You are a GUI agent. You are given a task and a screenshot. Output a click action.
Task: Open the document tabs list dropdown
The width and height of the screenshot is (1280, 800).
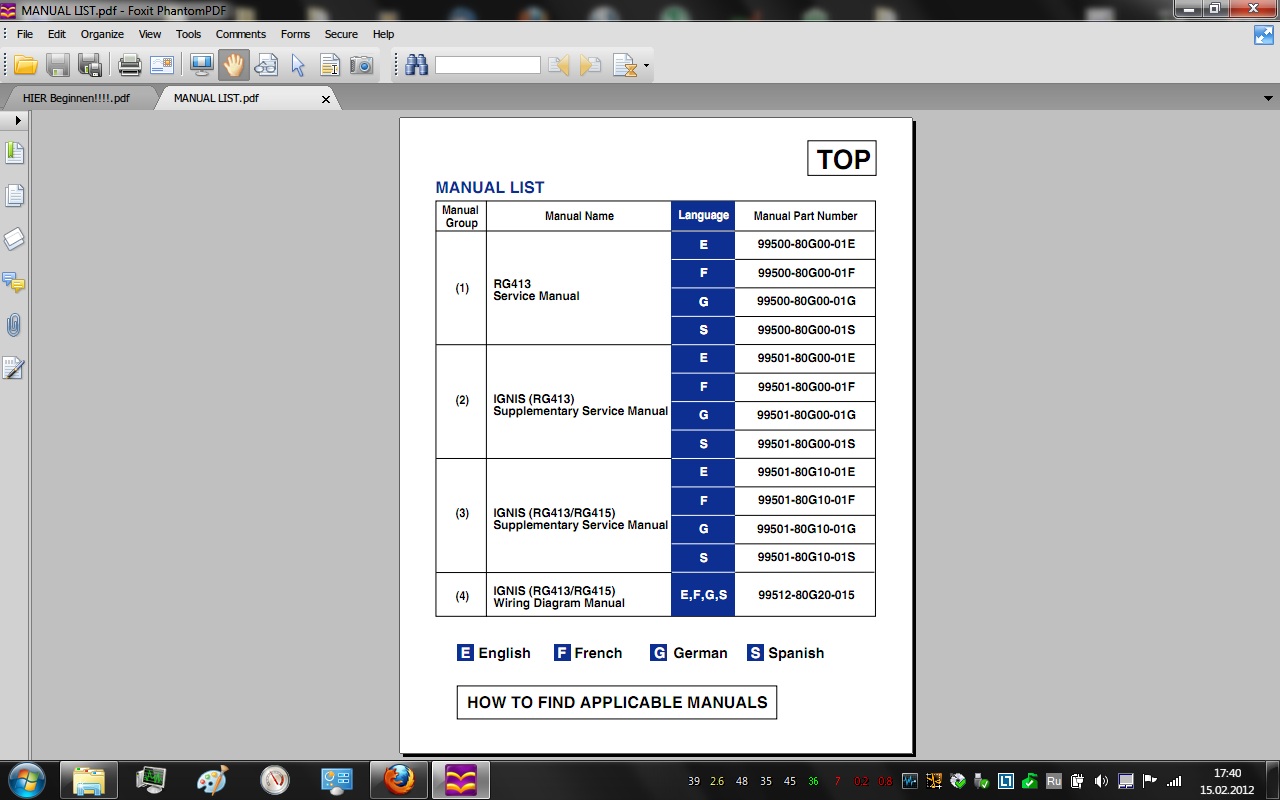click(x=1269, y=99)
